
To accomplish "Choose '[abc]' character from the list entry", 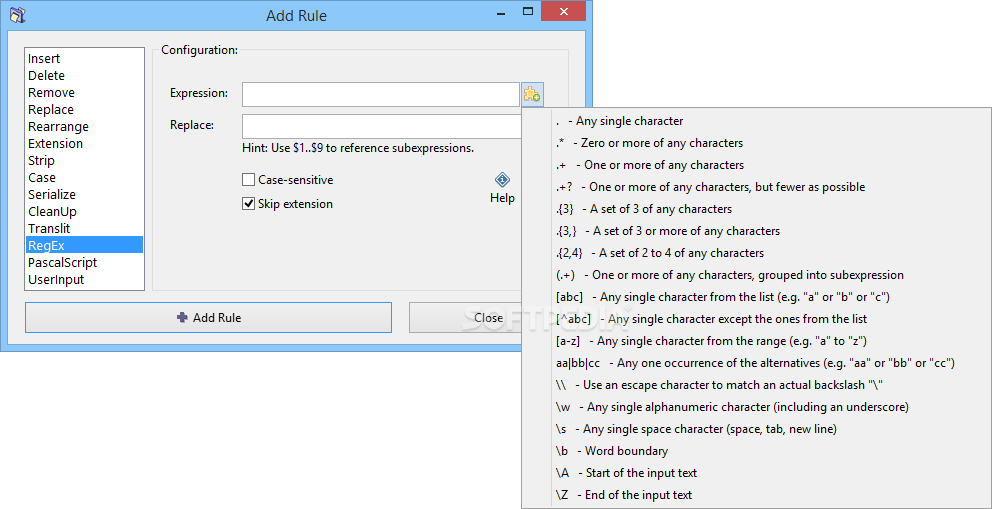I will point(757,297).
